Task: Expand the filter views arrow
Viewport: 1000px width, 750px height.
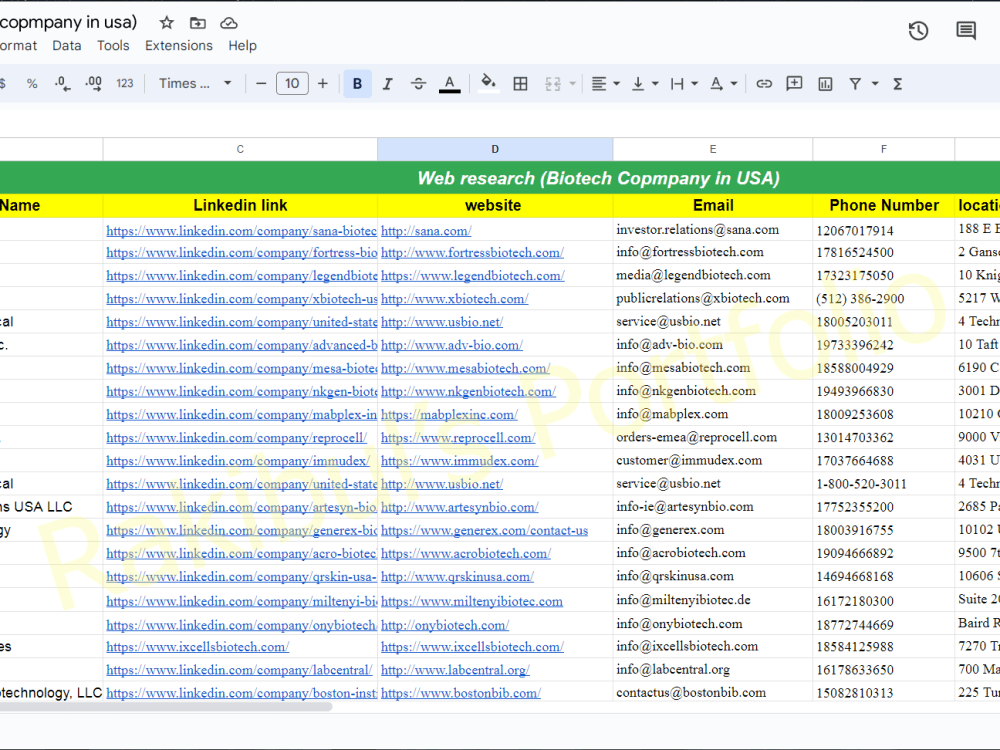Action: pos(875,84)
